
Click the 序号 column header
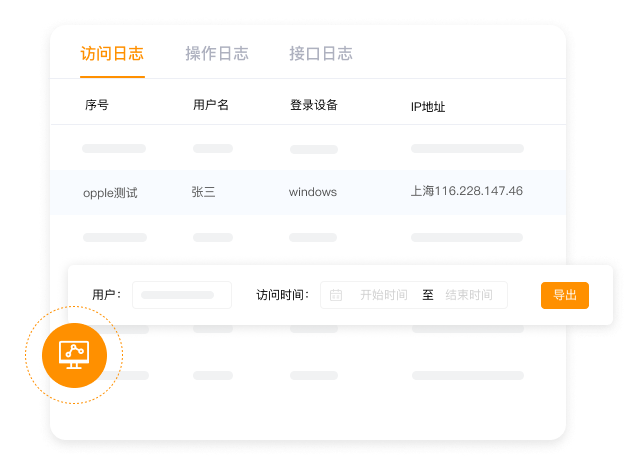pos(96,105)
